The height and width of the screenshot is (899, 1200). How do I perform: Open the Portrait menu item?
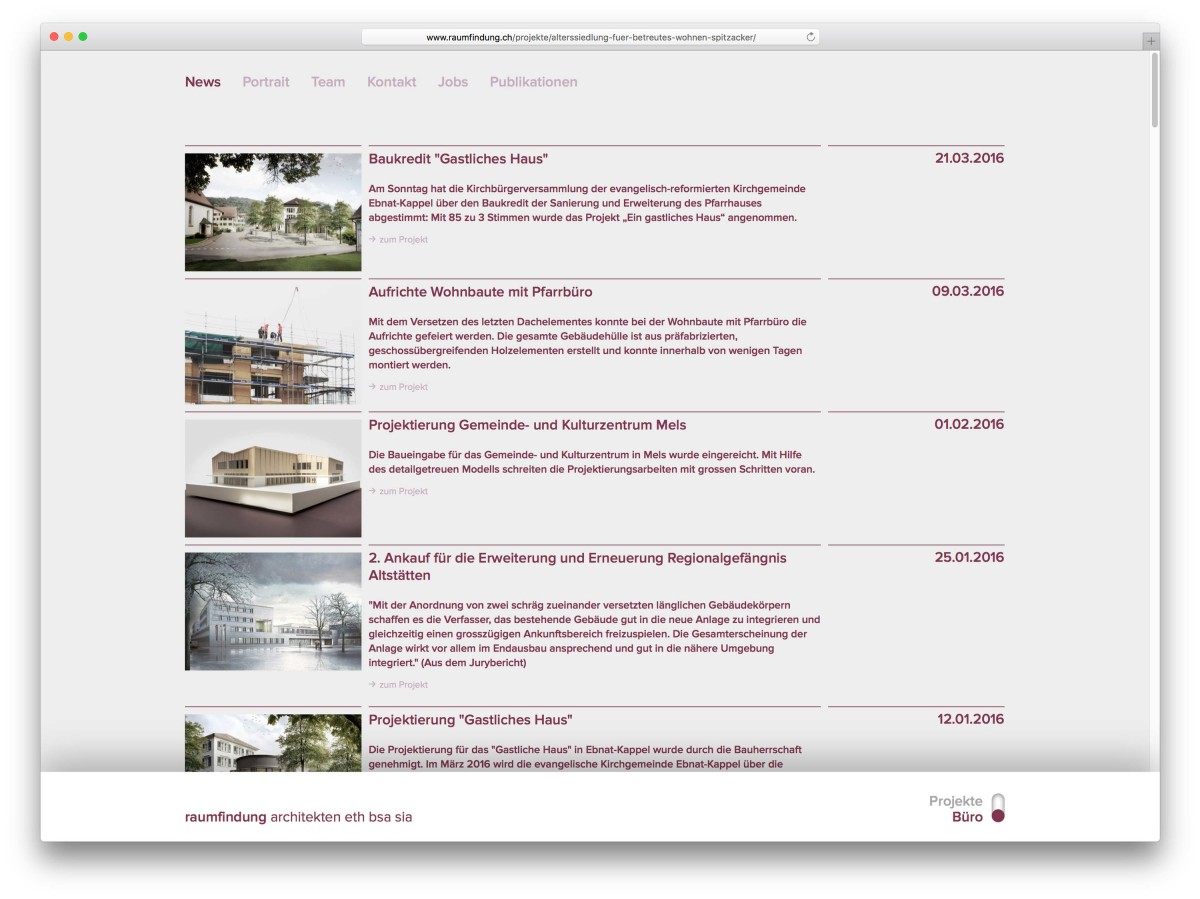coord(265,82)
